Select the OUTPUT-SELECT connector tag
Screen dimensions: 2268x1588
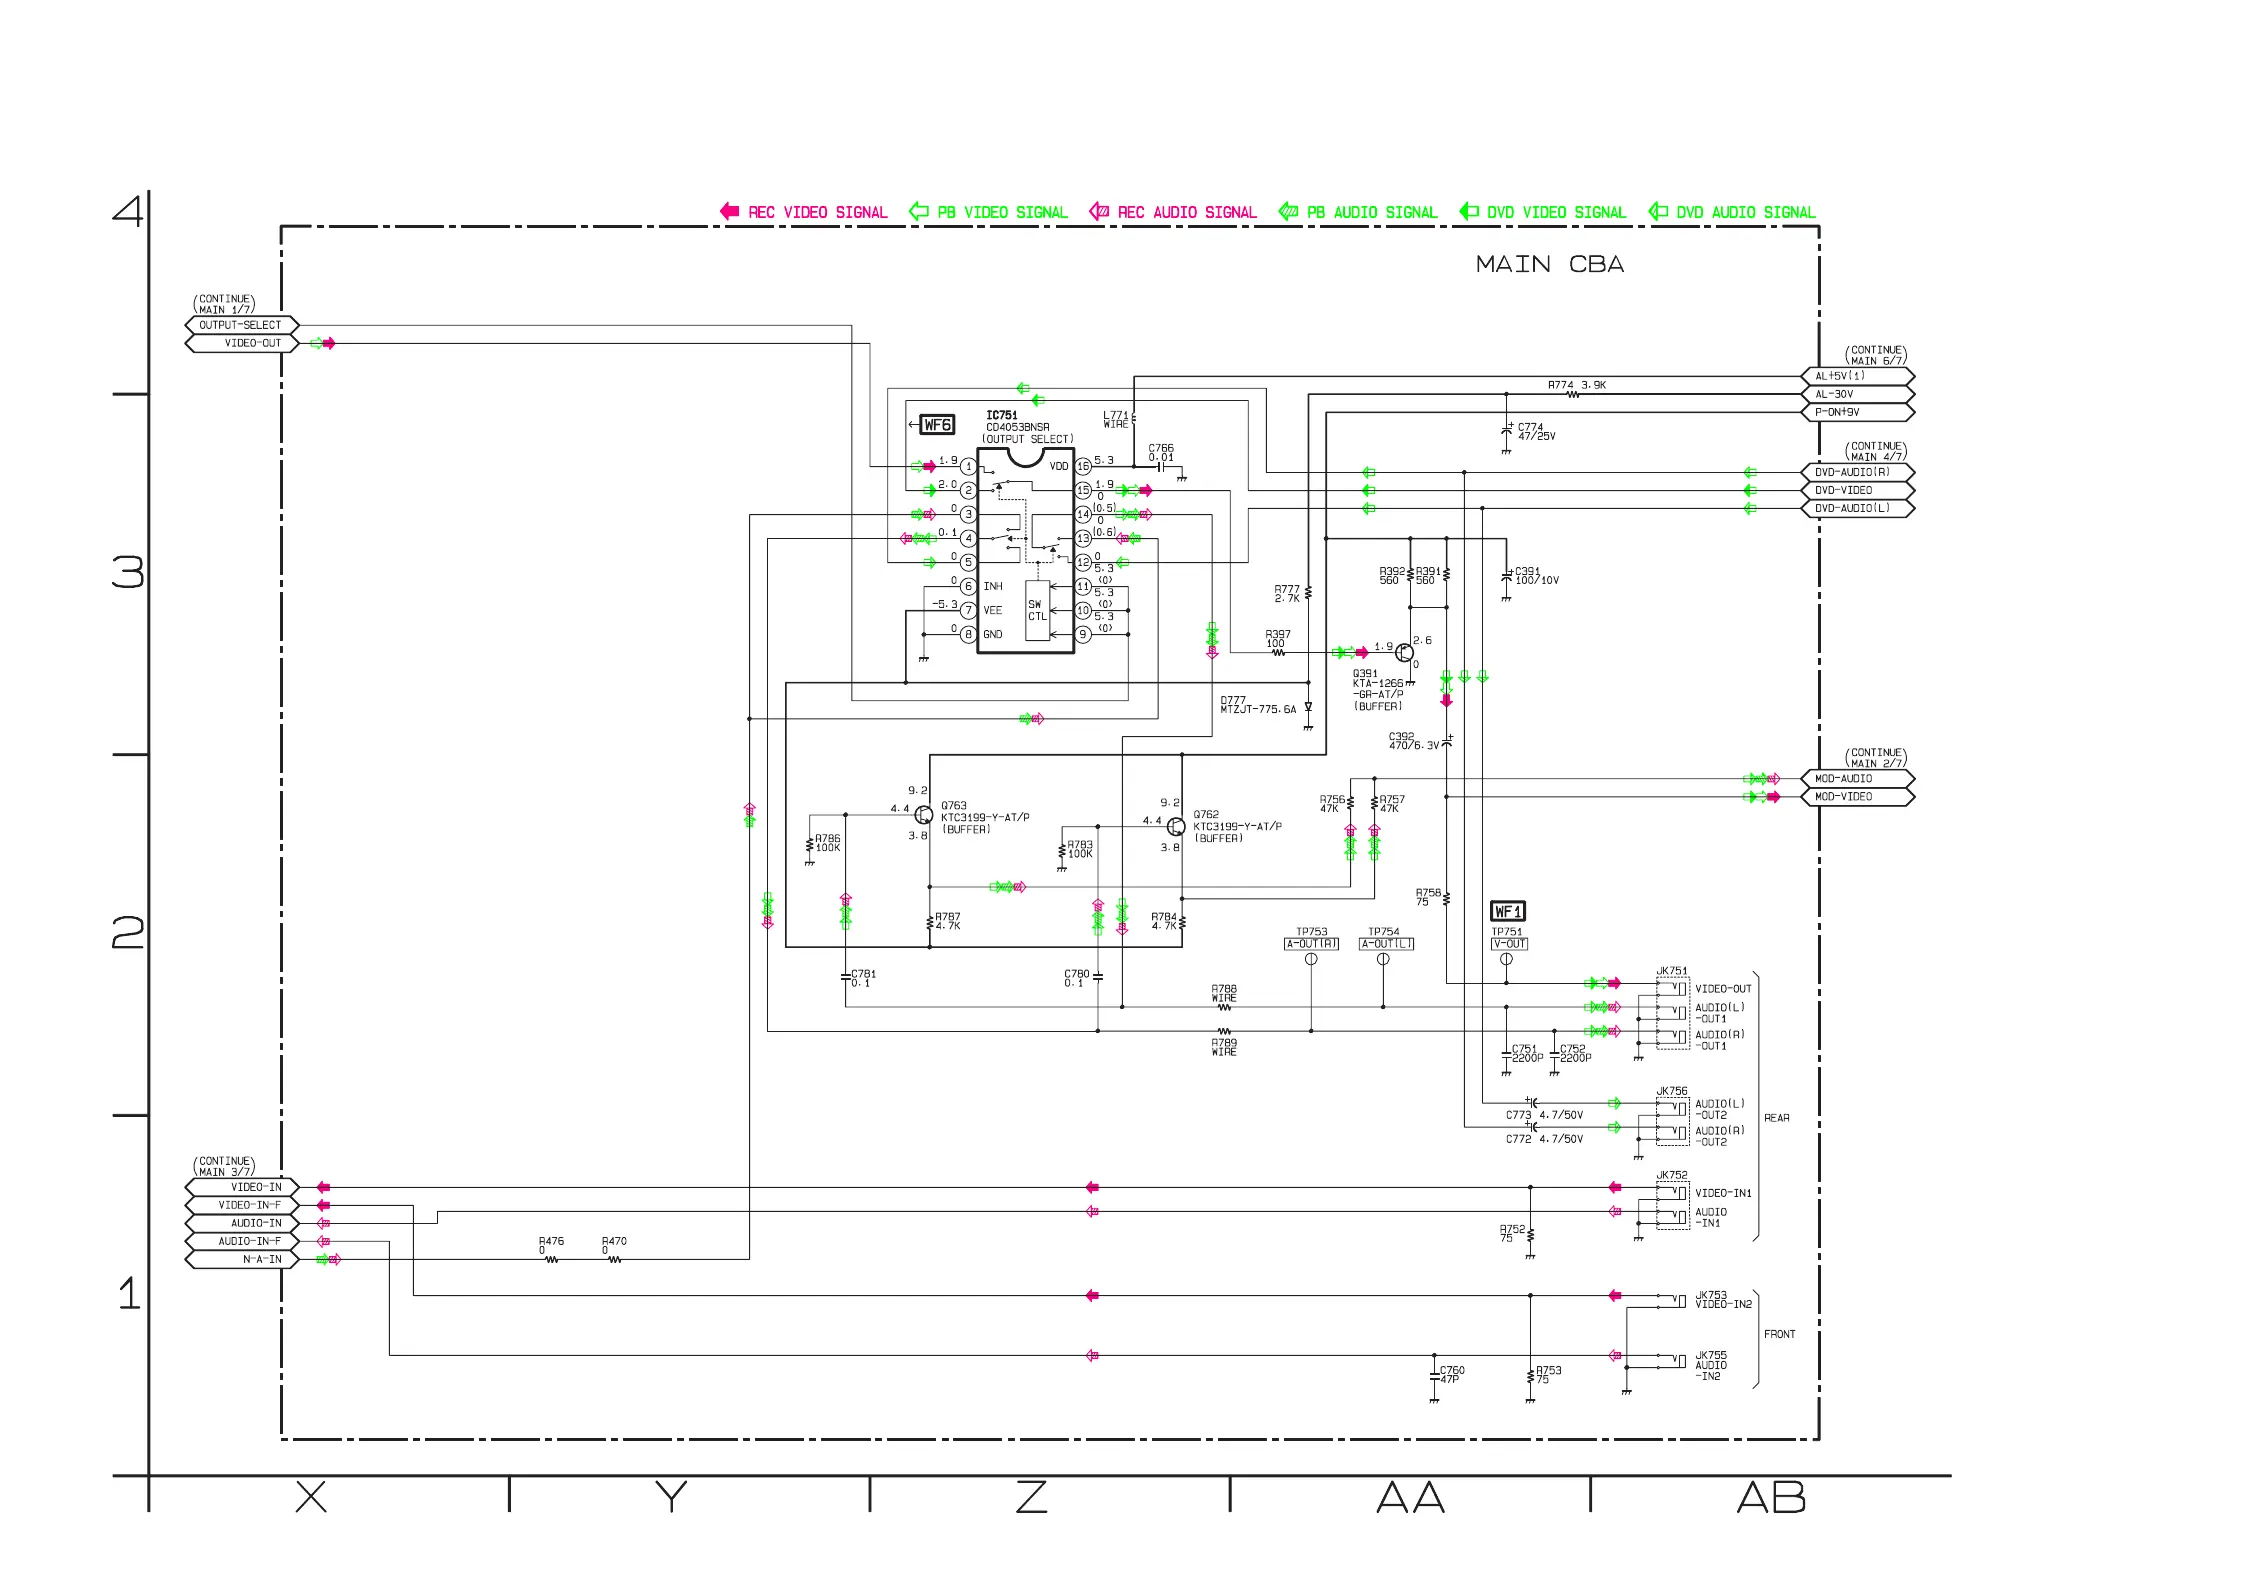(x=241, y=325)
